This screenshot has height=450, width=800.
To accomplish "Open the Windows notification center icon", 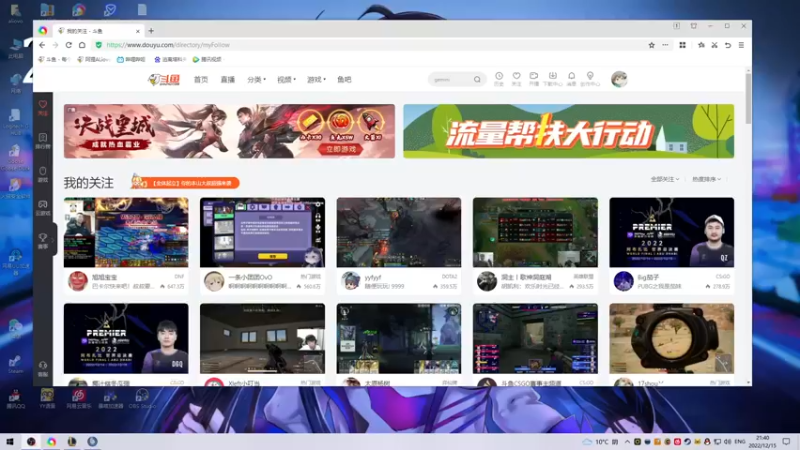I will [x=786, y=442].
